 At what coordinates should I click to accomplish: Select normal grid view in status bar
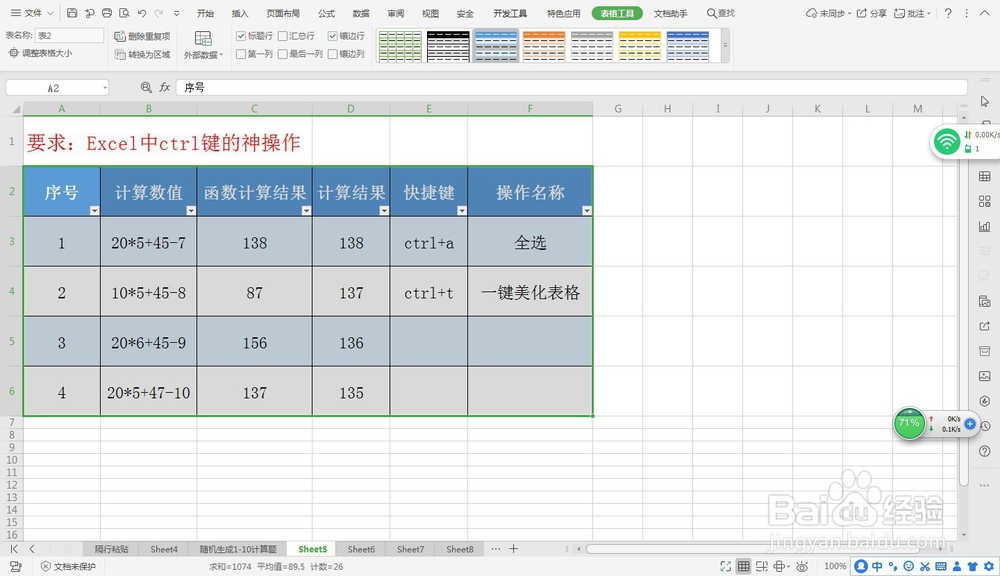coord(744,566)
